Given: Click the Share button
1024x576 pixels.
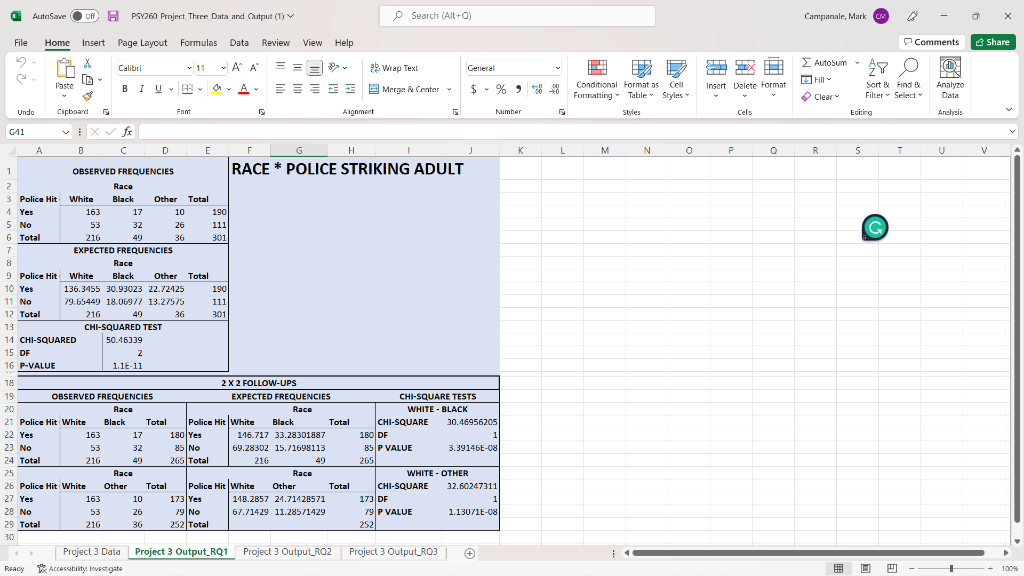Looking at the screenshot, I should 993,42.
